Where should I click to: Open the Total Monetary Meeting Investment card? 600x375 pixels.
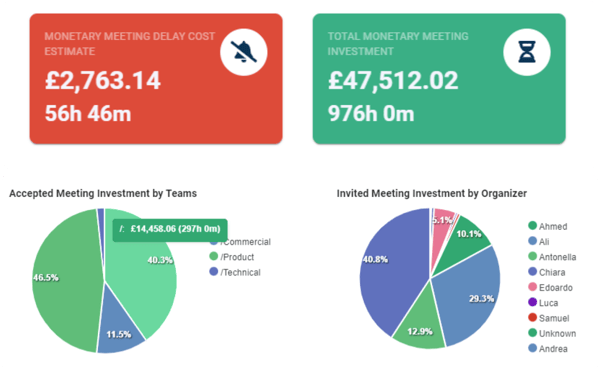pyautogui.click(x=439, y=79)
